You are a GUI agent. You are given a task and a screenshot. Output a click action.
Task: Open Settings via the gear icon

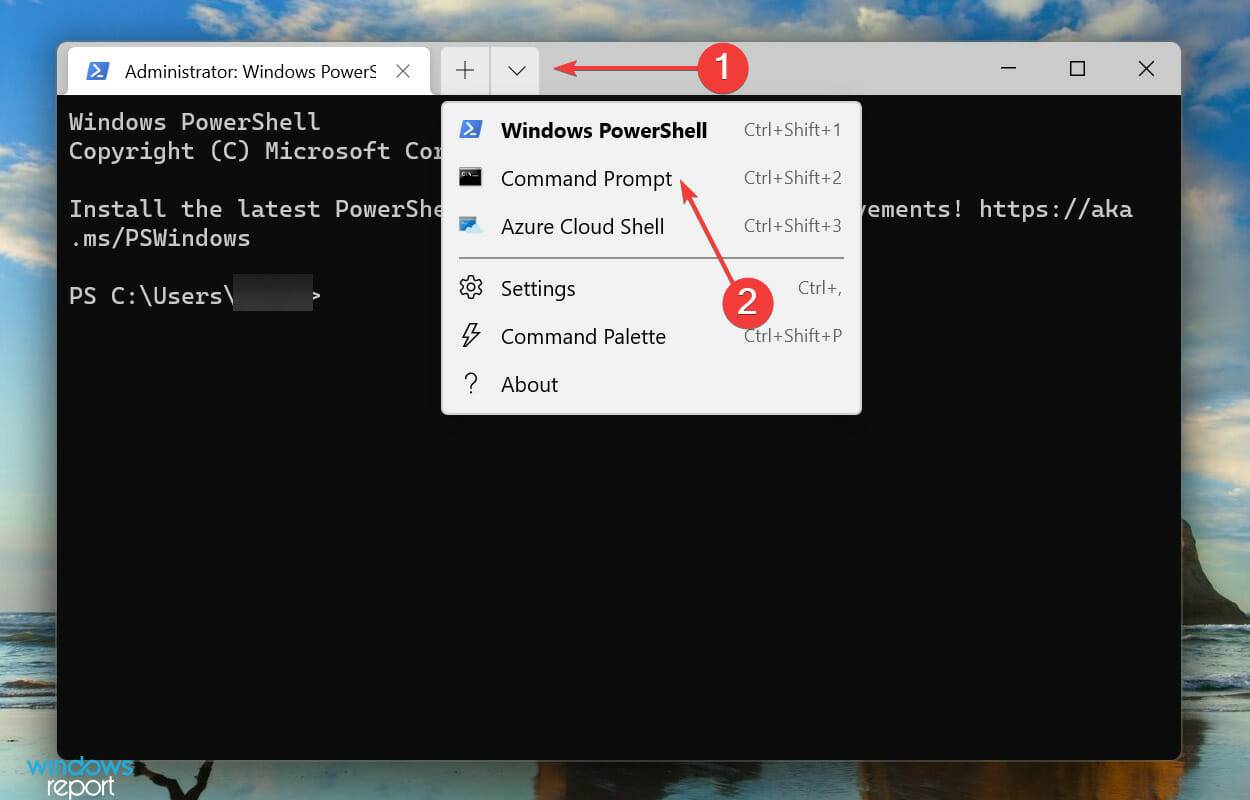[x=471, y=288]
